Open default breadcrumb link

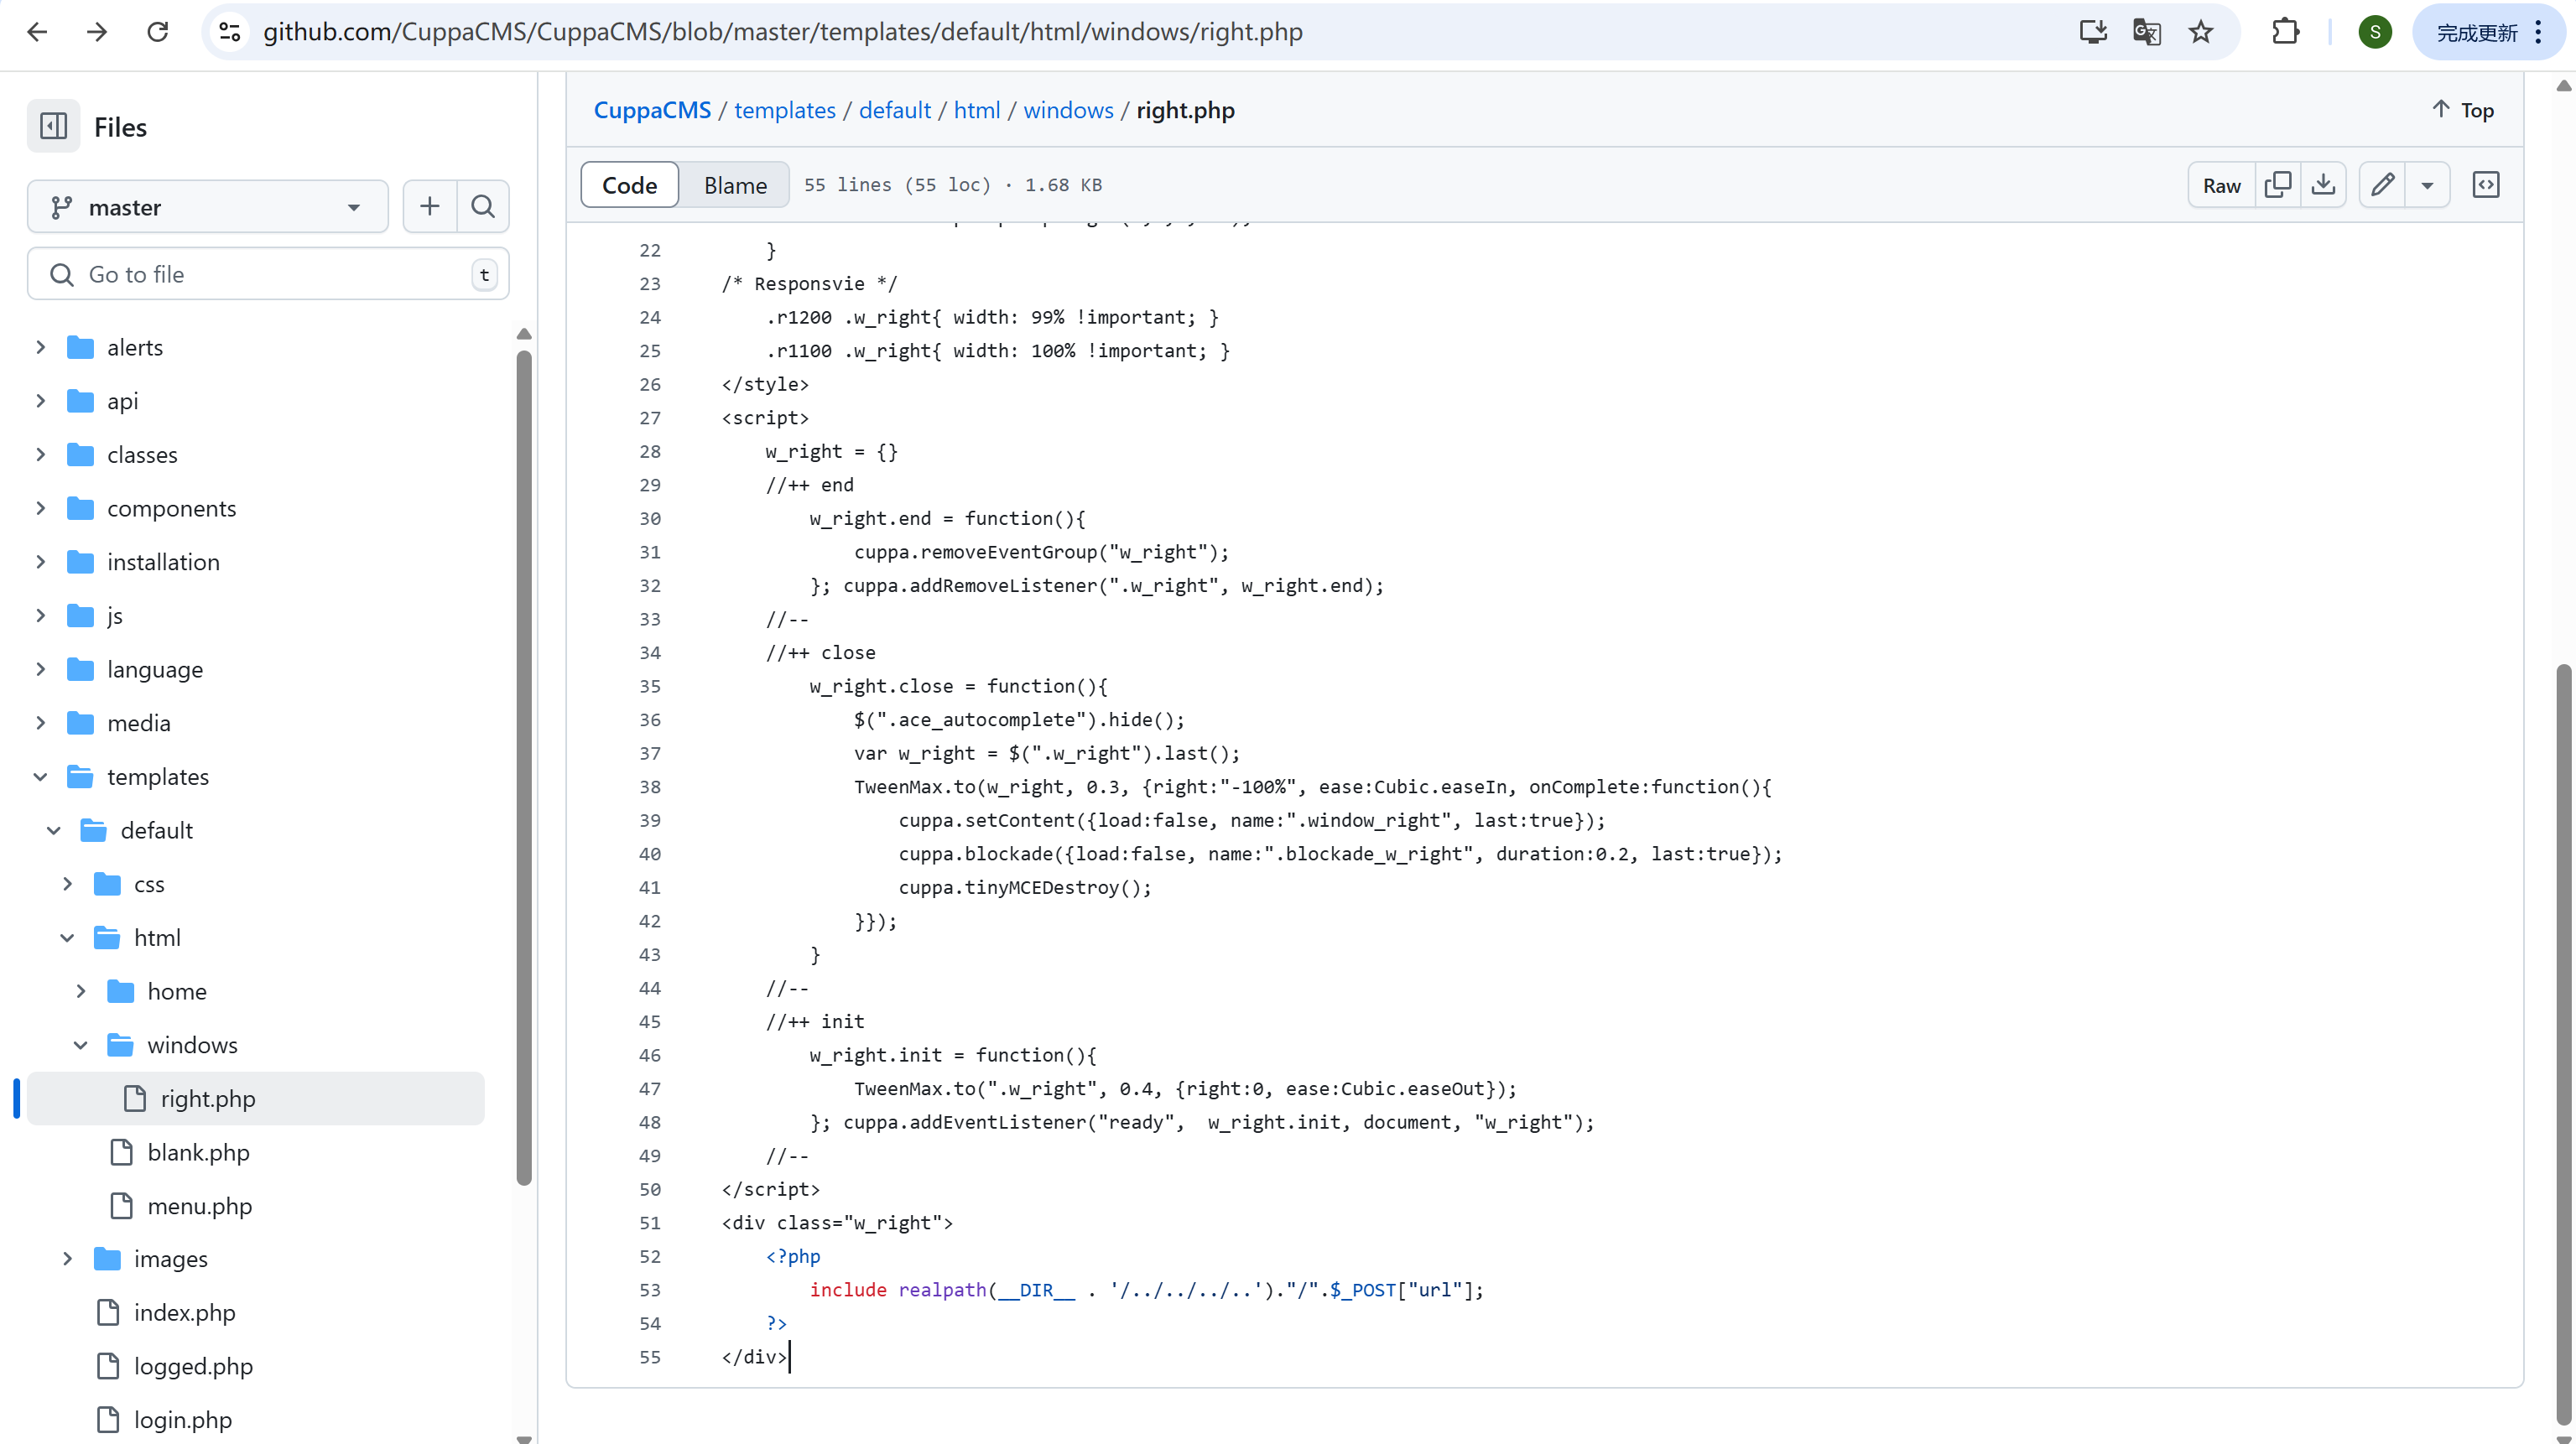[x=894, y=110]
